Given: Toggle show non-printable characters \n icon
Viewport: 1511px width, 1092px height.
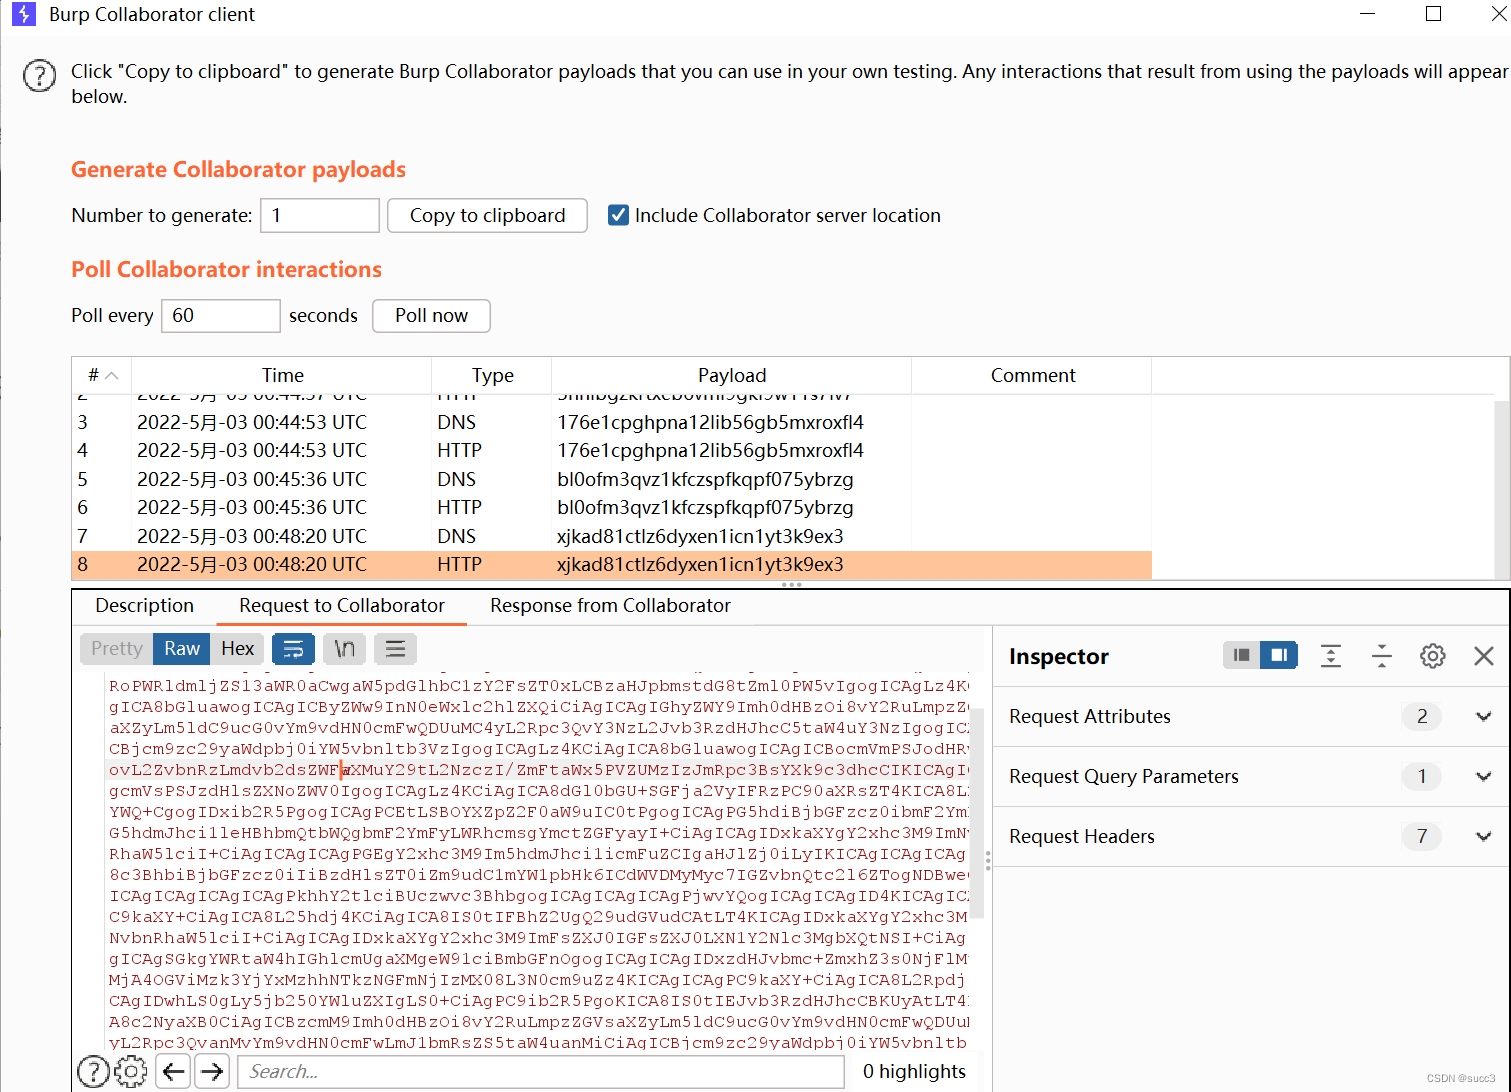Looking at the screenshot, I should click(x=344, y=649).
